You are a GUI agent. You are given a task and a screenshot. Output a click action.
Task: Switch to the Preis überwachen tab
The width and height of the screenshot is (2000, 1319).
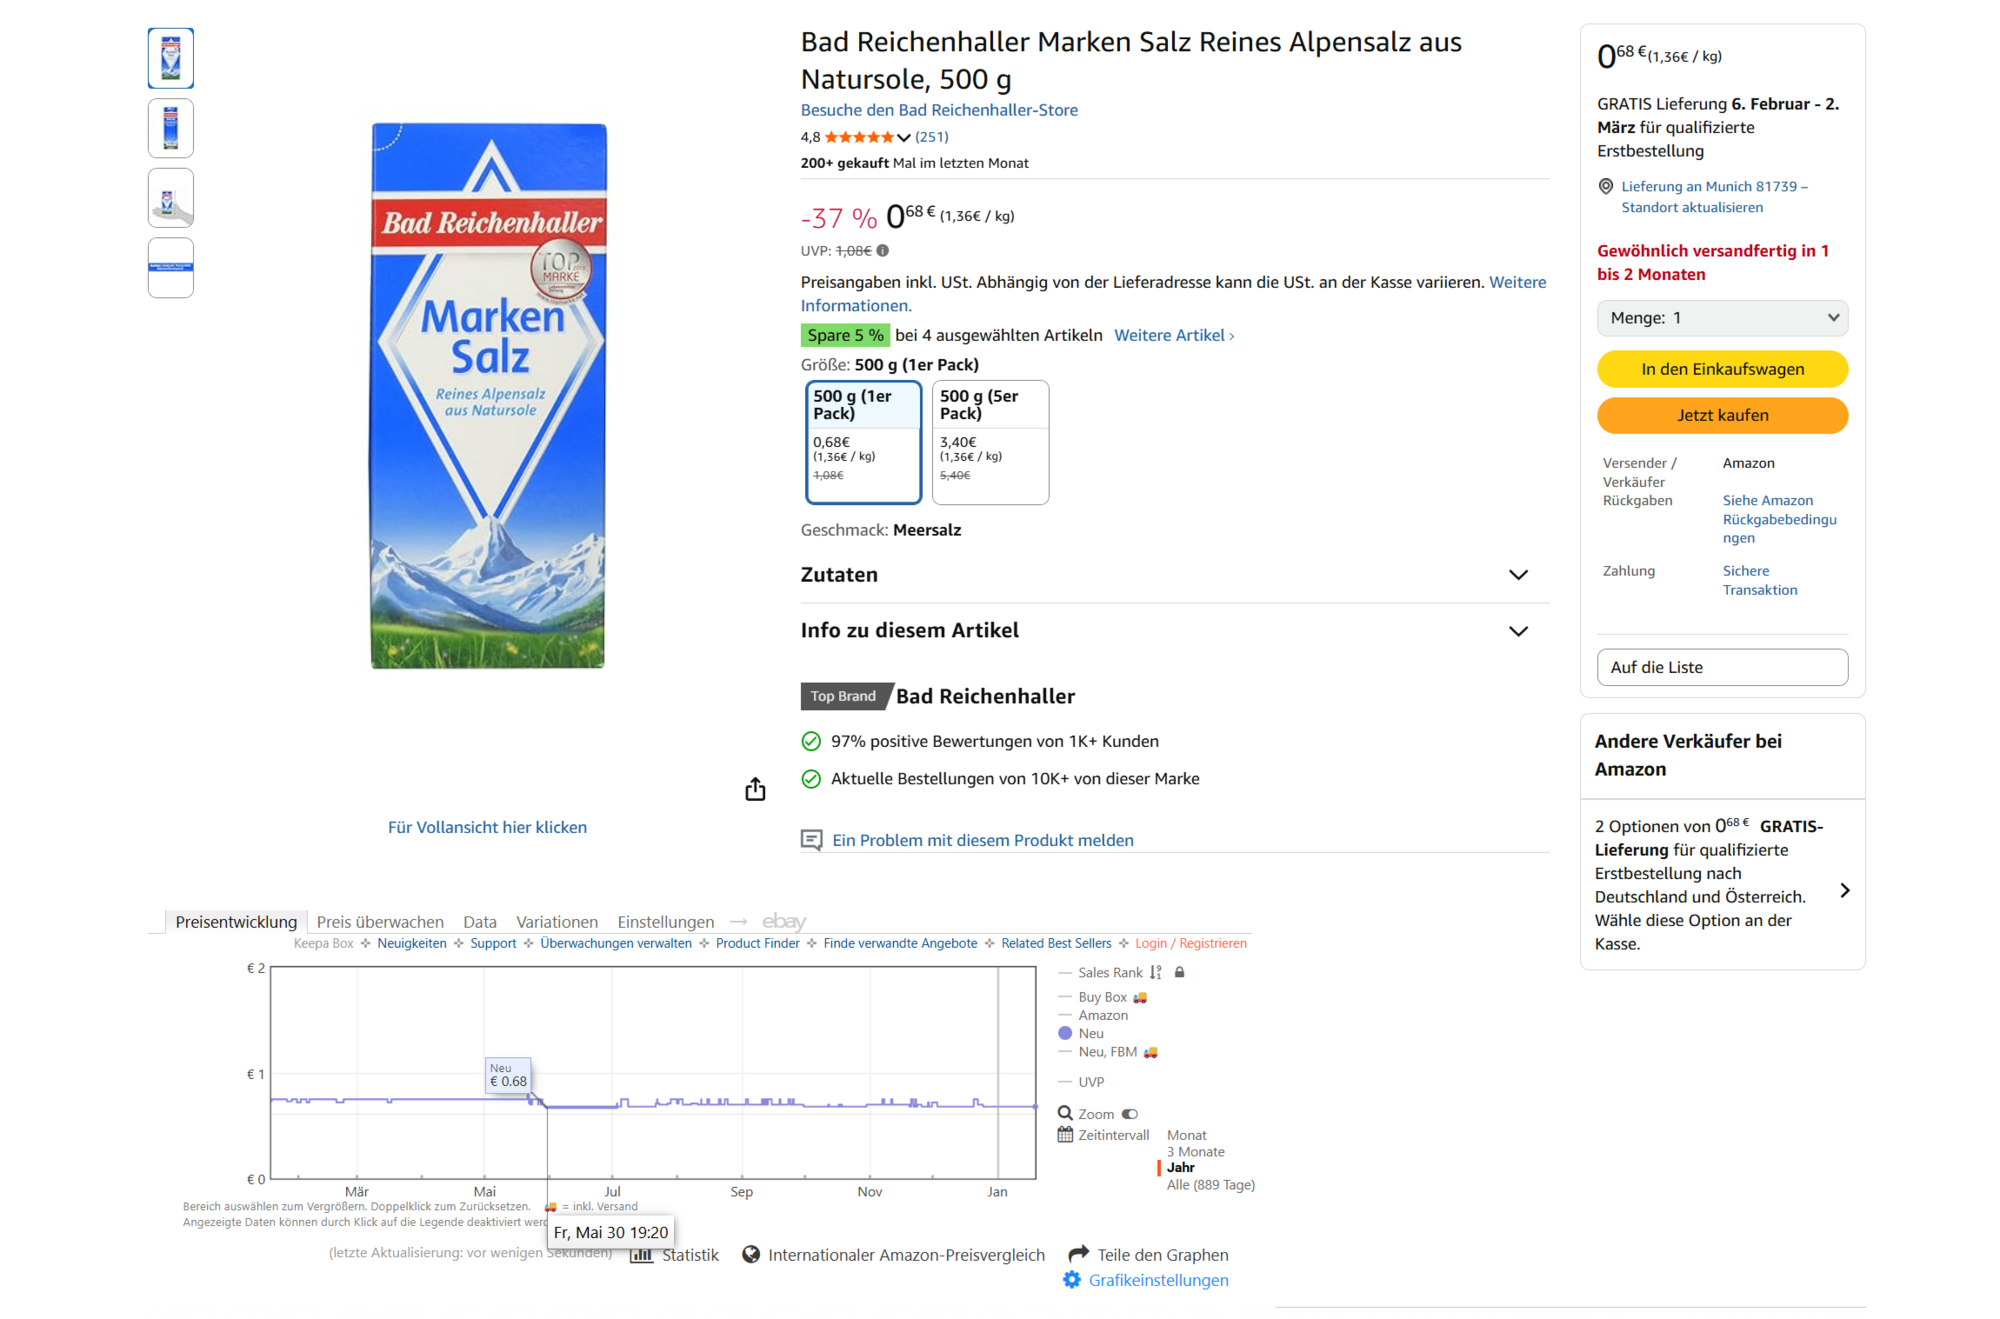[380, 922]
